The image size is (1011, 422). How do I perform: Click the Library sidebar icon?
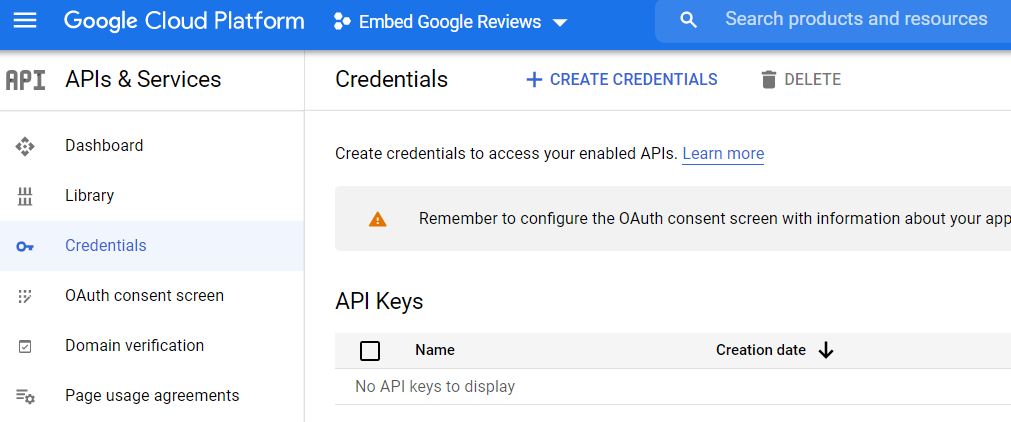point(26,196)
